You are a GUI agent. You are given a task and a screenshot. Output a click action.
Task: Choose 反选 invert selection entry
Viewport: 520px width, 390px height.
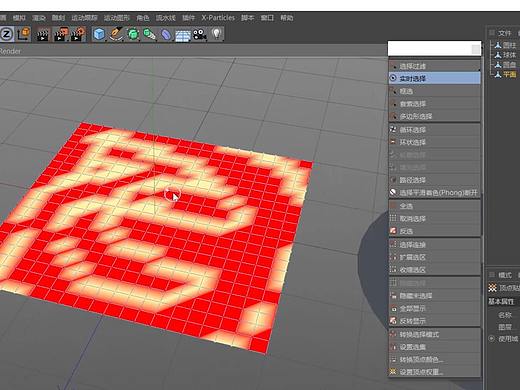point(435,231)
